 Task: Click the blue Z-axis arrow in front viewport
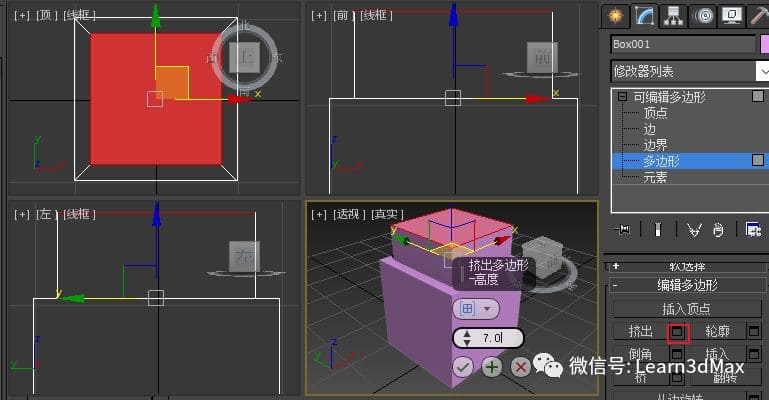454,15
